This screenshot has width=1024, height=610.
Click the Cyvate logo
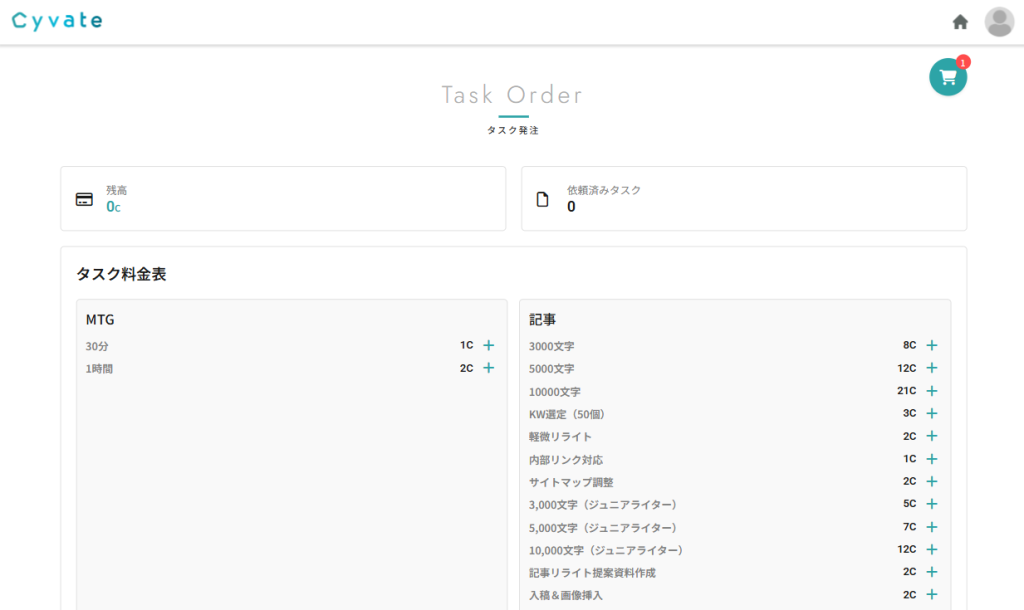[x=57, y=21]
